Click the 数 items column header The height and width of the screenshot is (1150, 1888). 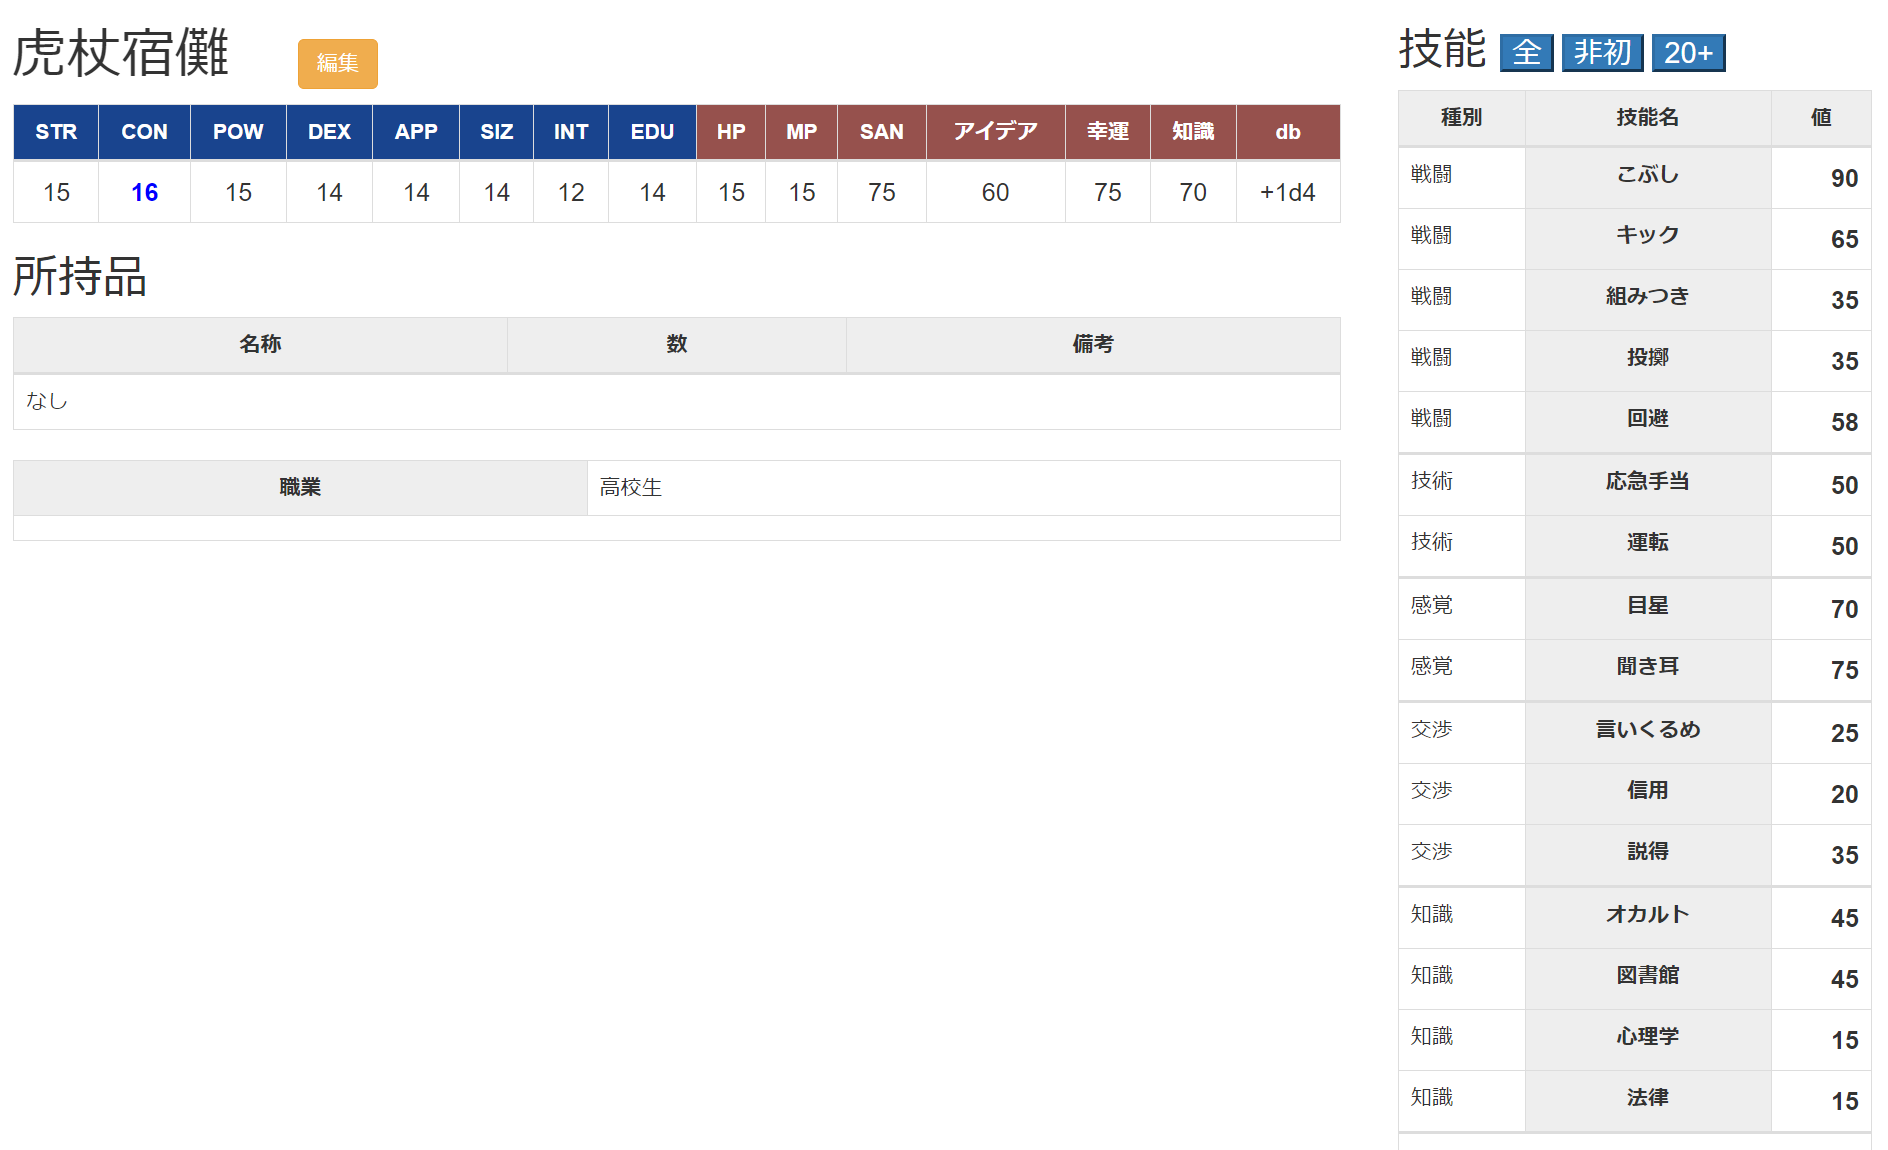pyautogui.click(x=677, y=345)
